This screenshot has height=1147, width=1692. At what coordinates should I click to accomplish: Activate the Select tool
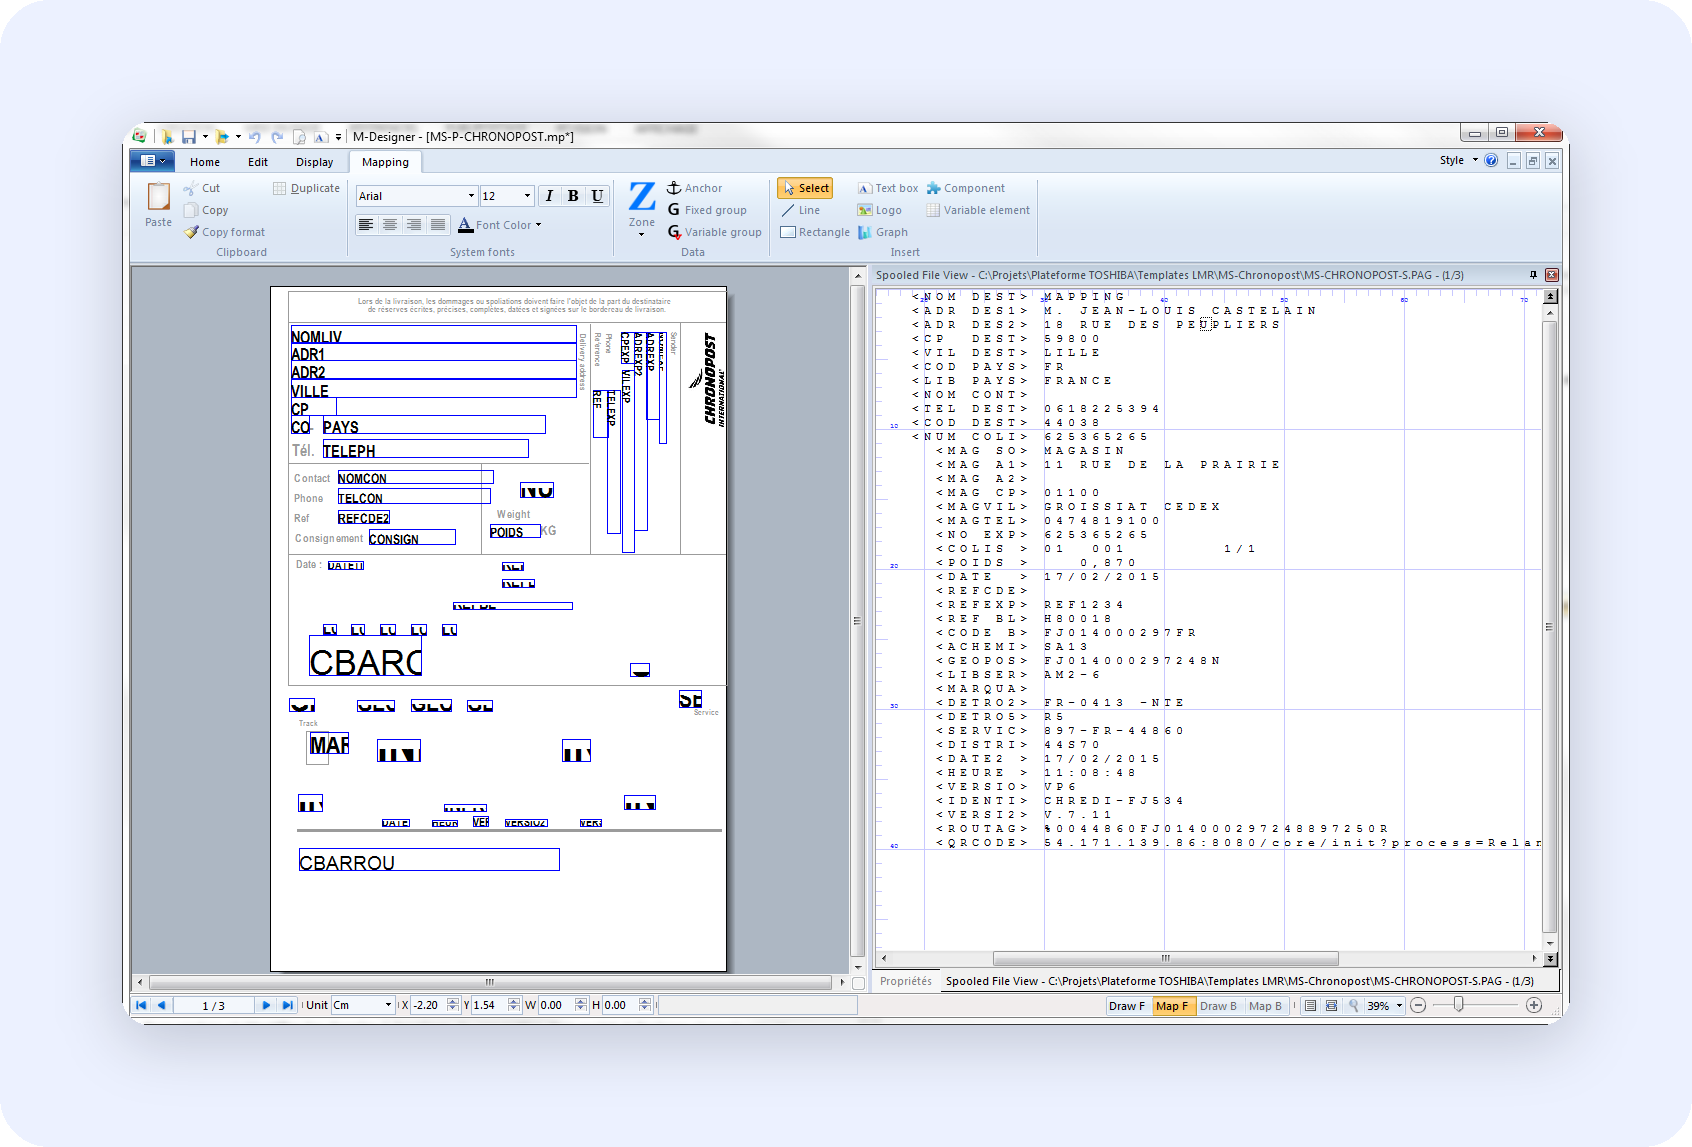805,188
